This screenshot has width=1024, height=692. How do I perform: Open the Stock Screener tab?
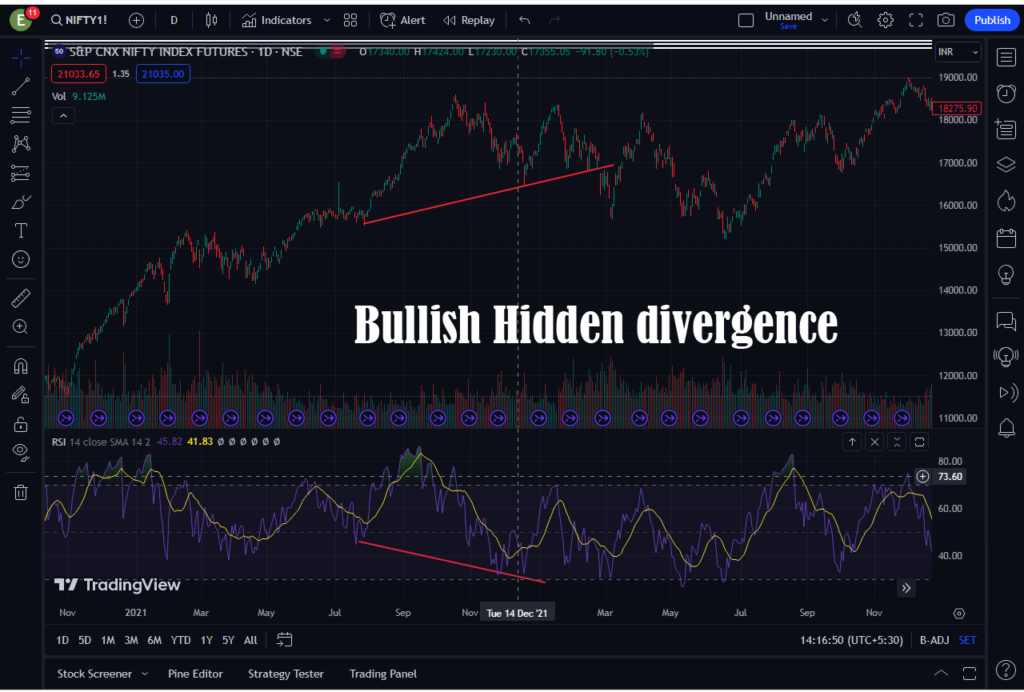(94, 674)
